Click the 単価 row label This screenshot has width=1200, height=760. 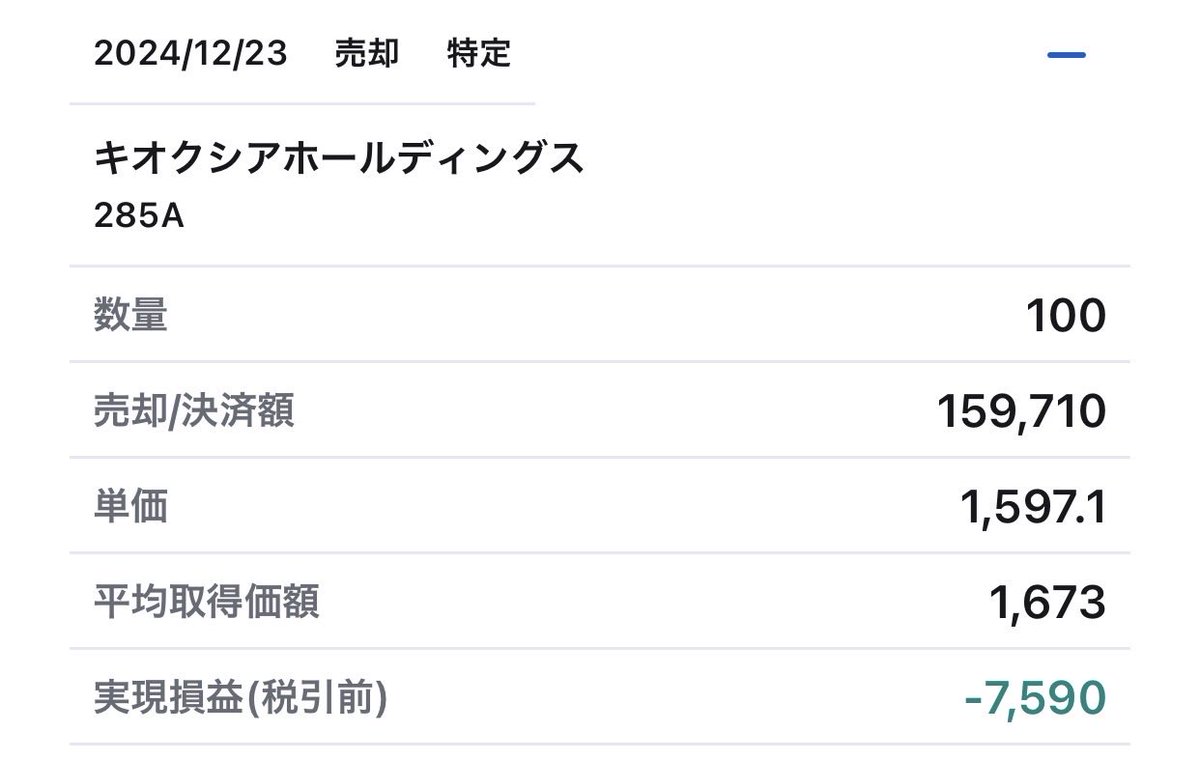[x=131, y=506]
